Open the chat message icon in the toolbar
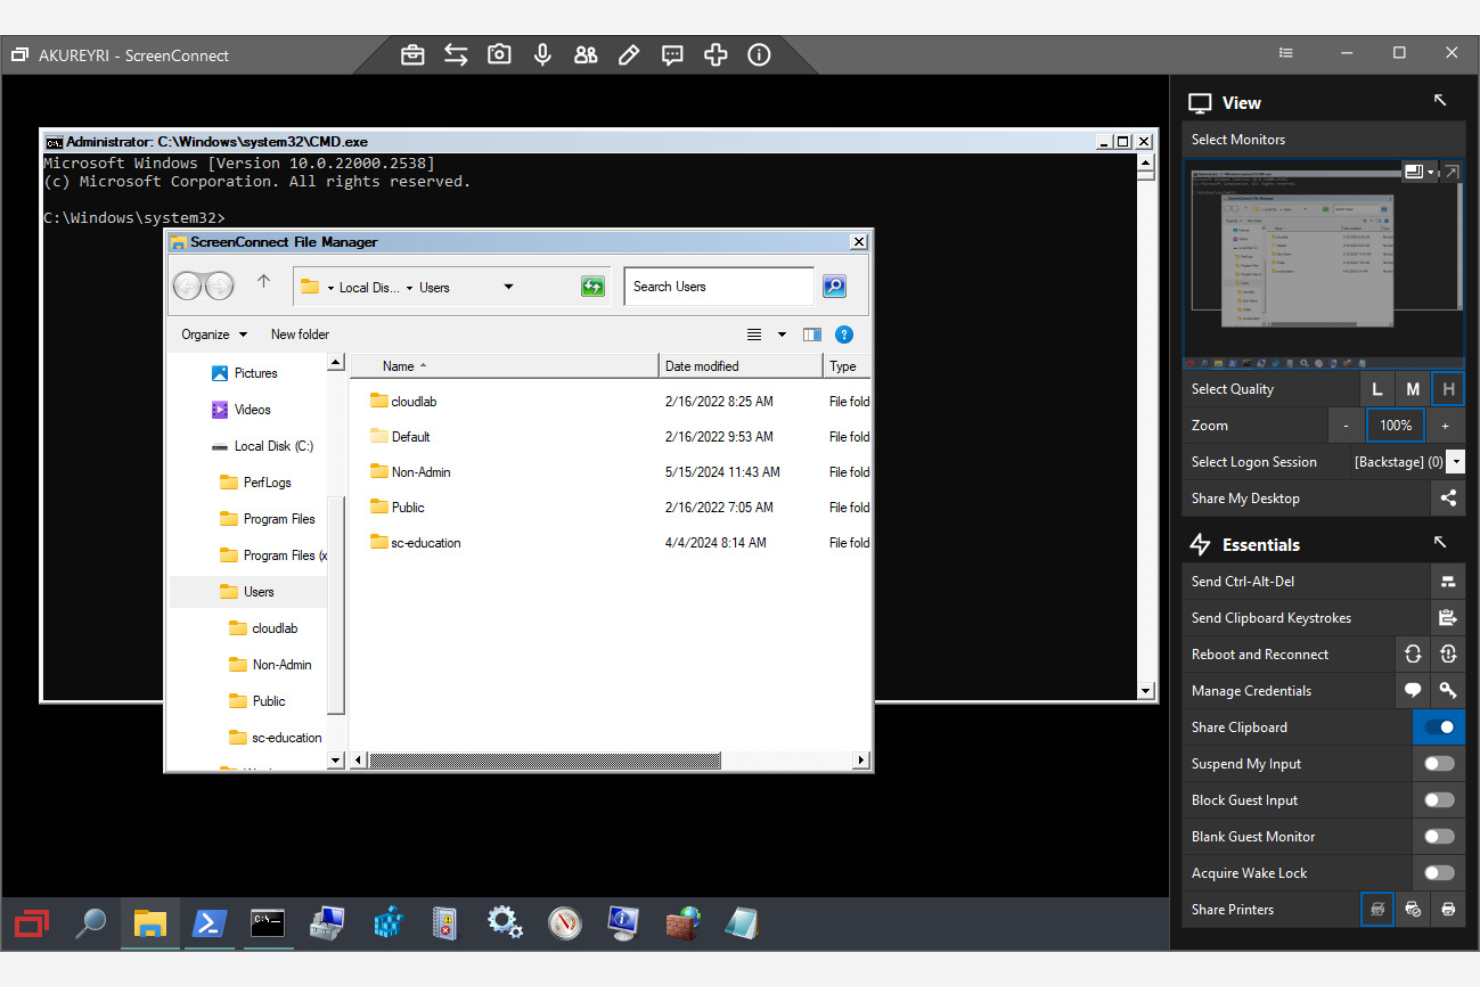The image size is (1480, 987). coord(672,55)
